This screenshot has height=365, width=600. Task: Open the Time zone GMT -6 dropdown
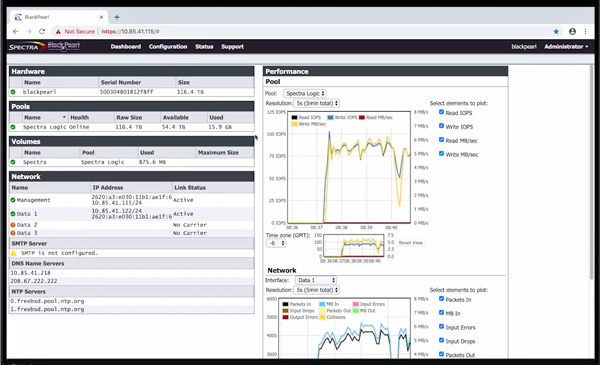(x=276, y=243)
